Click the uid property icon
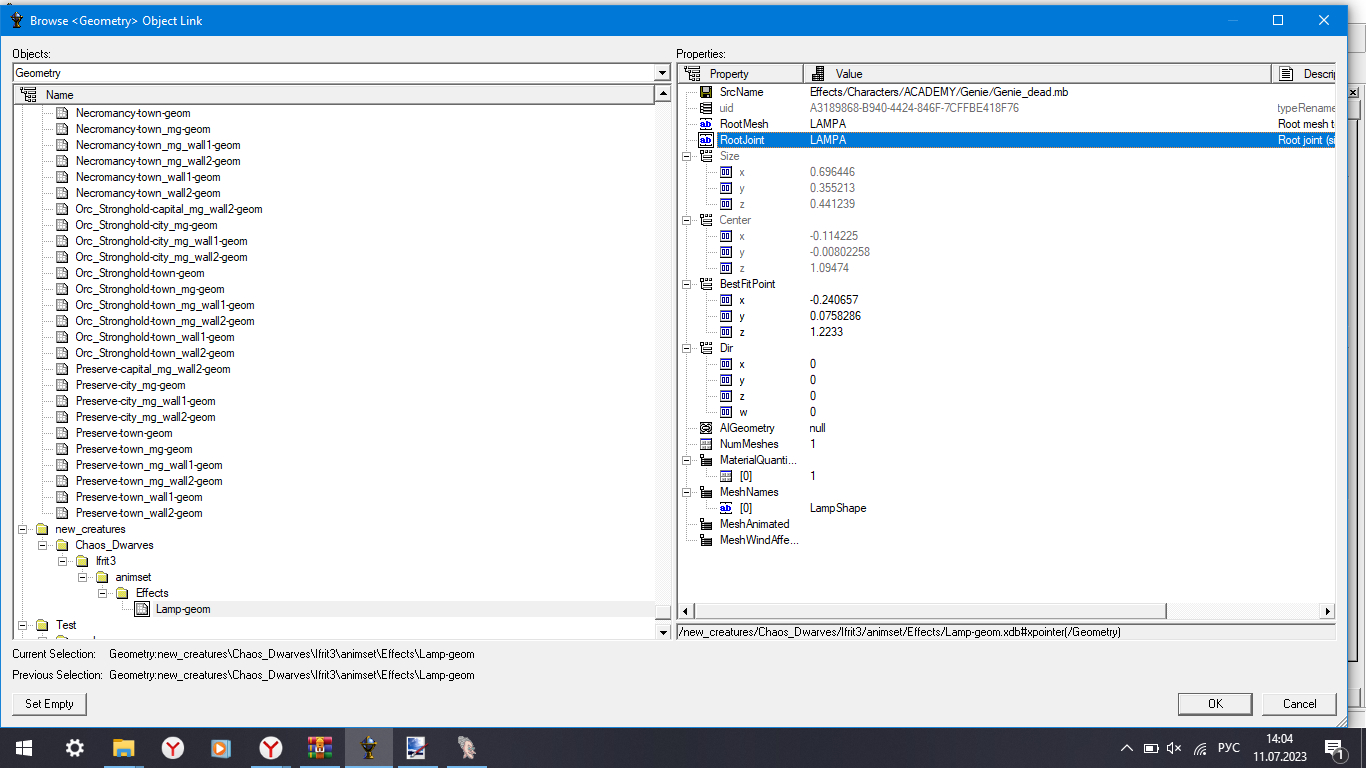This screenshot has width=1366, height=768. [706, 108]
